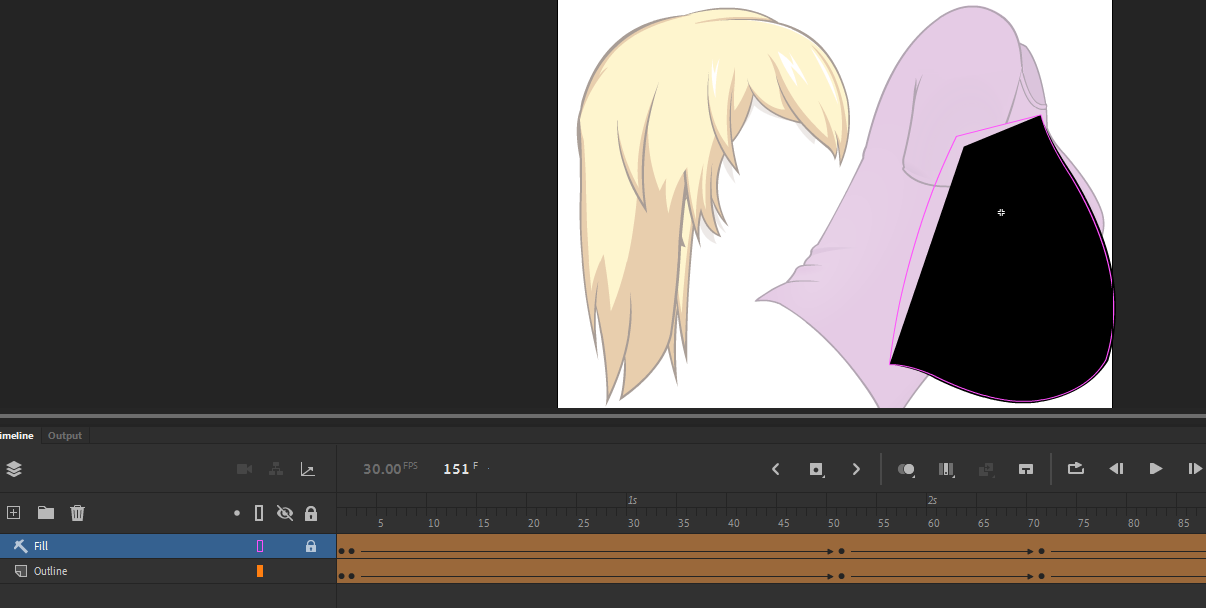Toggle hide all layers eye icon
The height and width of the screenshot is (608, 1206).
coord(285,513)
